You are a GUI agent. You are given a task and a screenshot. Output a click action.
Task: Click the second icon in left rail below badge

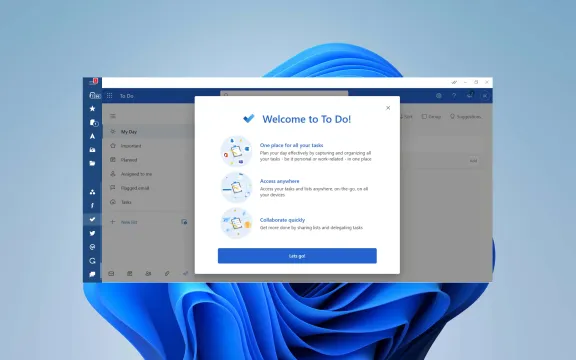(94, 96)
